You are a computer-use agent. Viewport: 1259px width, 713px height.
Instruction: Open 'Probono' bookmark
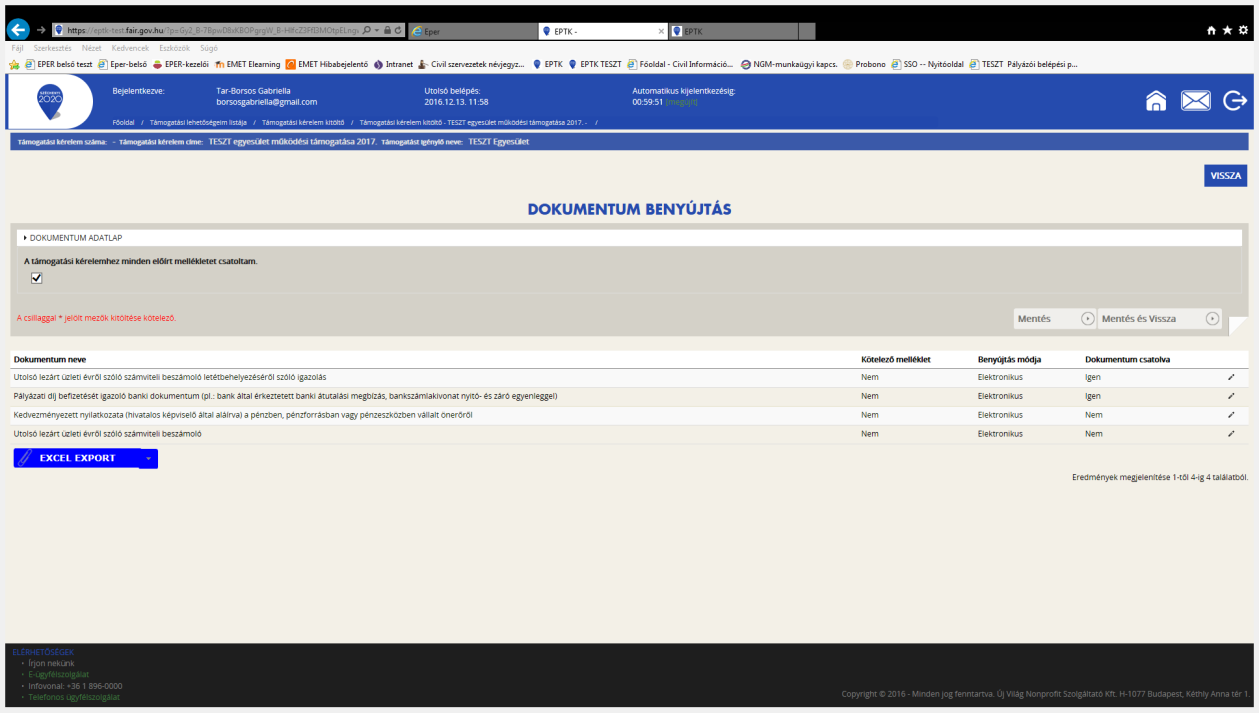(x=865, y=64)
